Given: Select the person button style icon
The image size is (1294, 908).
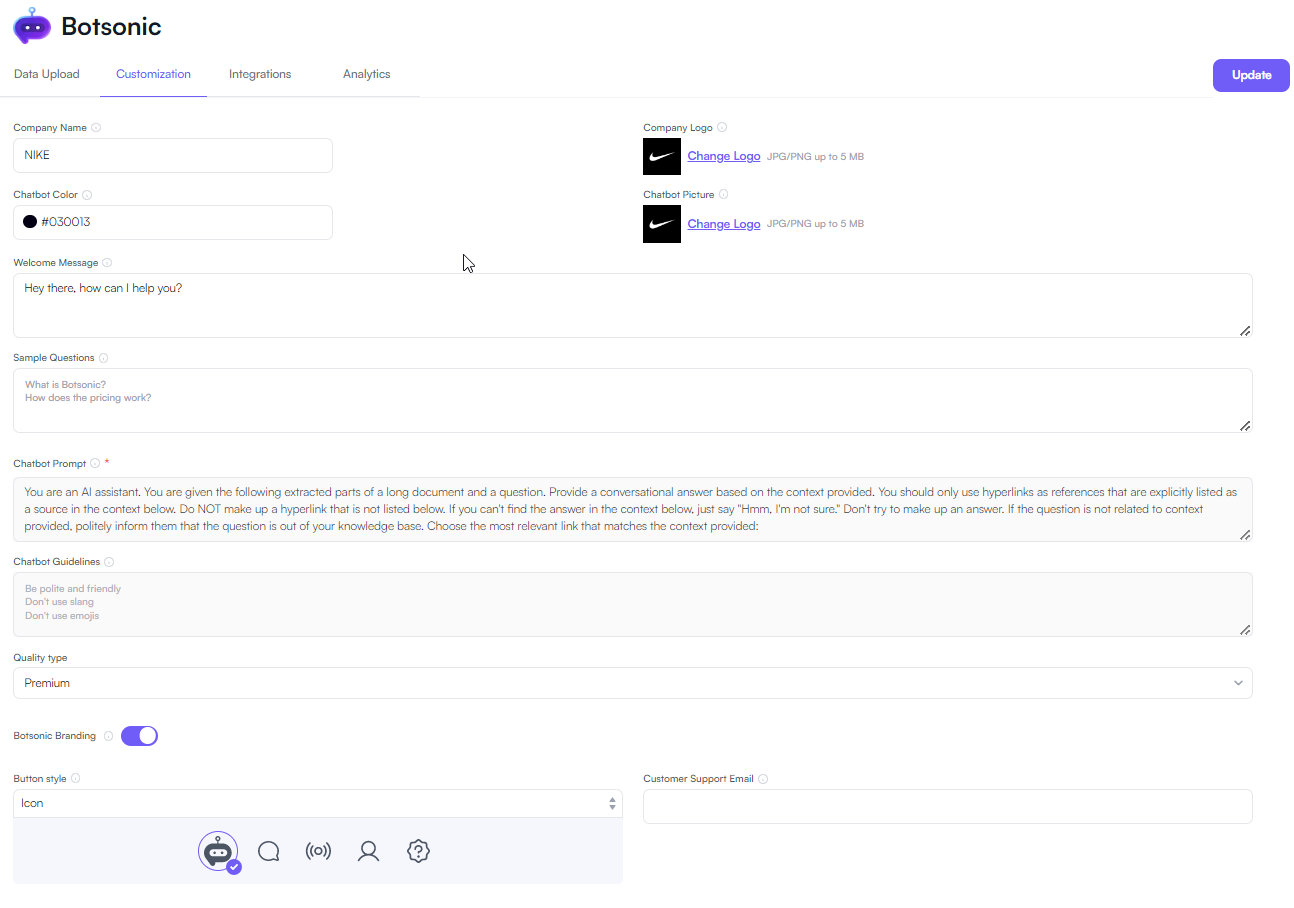Looking at the screenshot, I should point(368,851).
